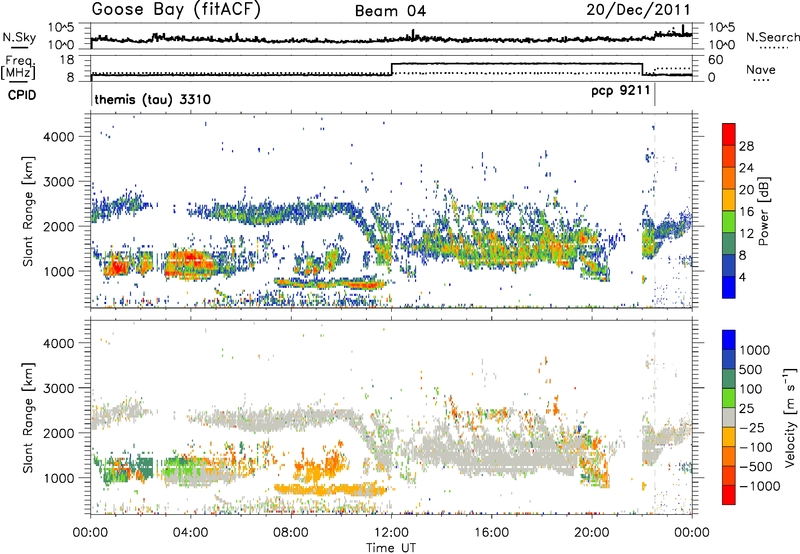Viewport: 800px width, 554px height.
Task: Click the '08:00' time axis label
Action: (291, 533)
